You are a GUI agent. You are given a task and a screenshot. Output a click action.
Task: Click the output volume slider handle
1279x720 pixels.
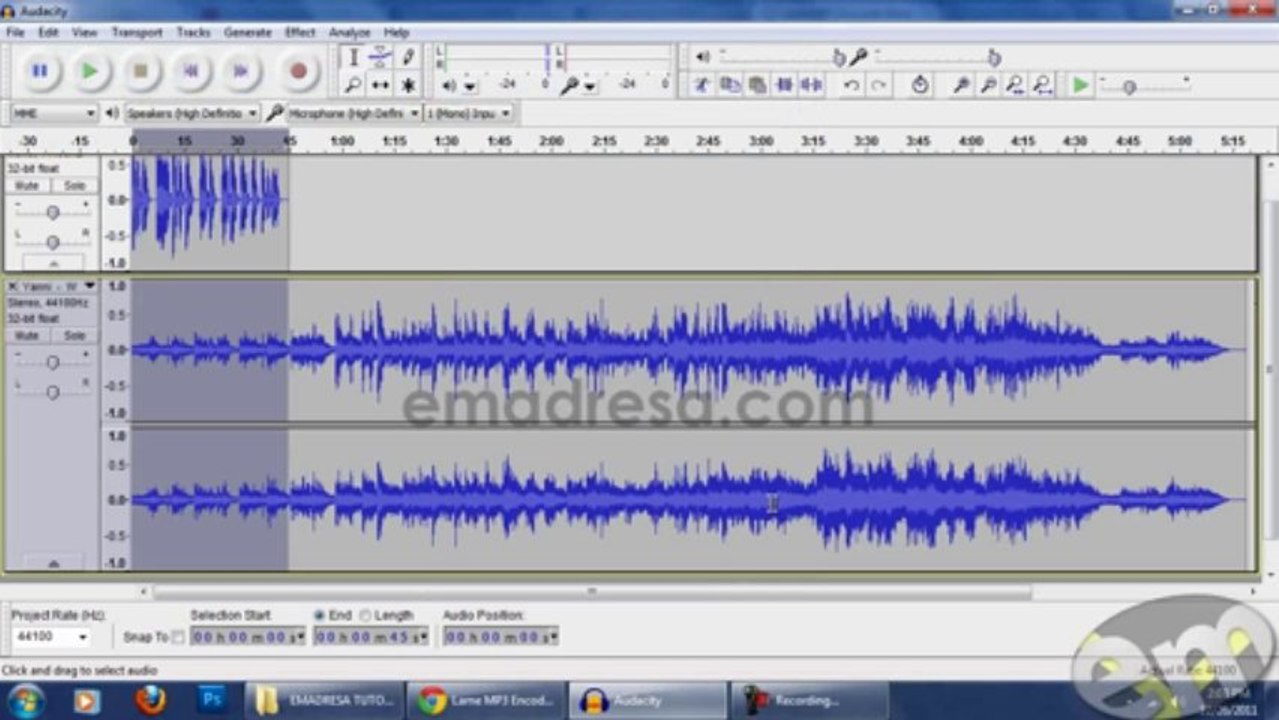point(838,57)
